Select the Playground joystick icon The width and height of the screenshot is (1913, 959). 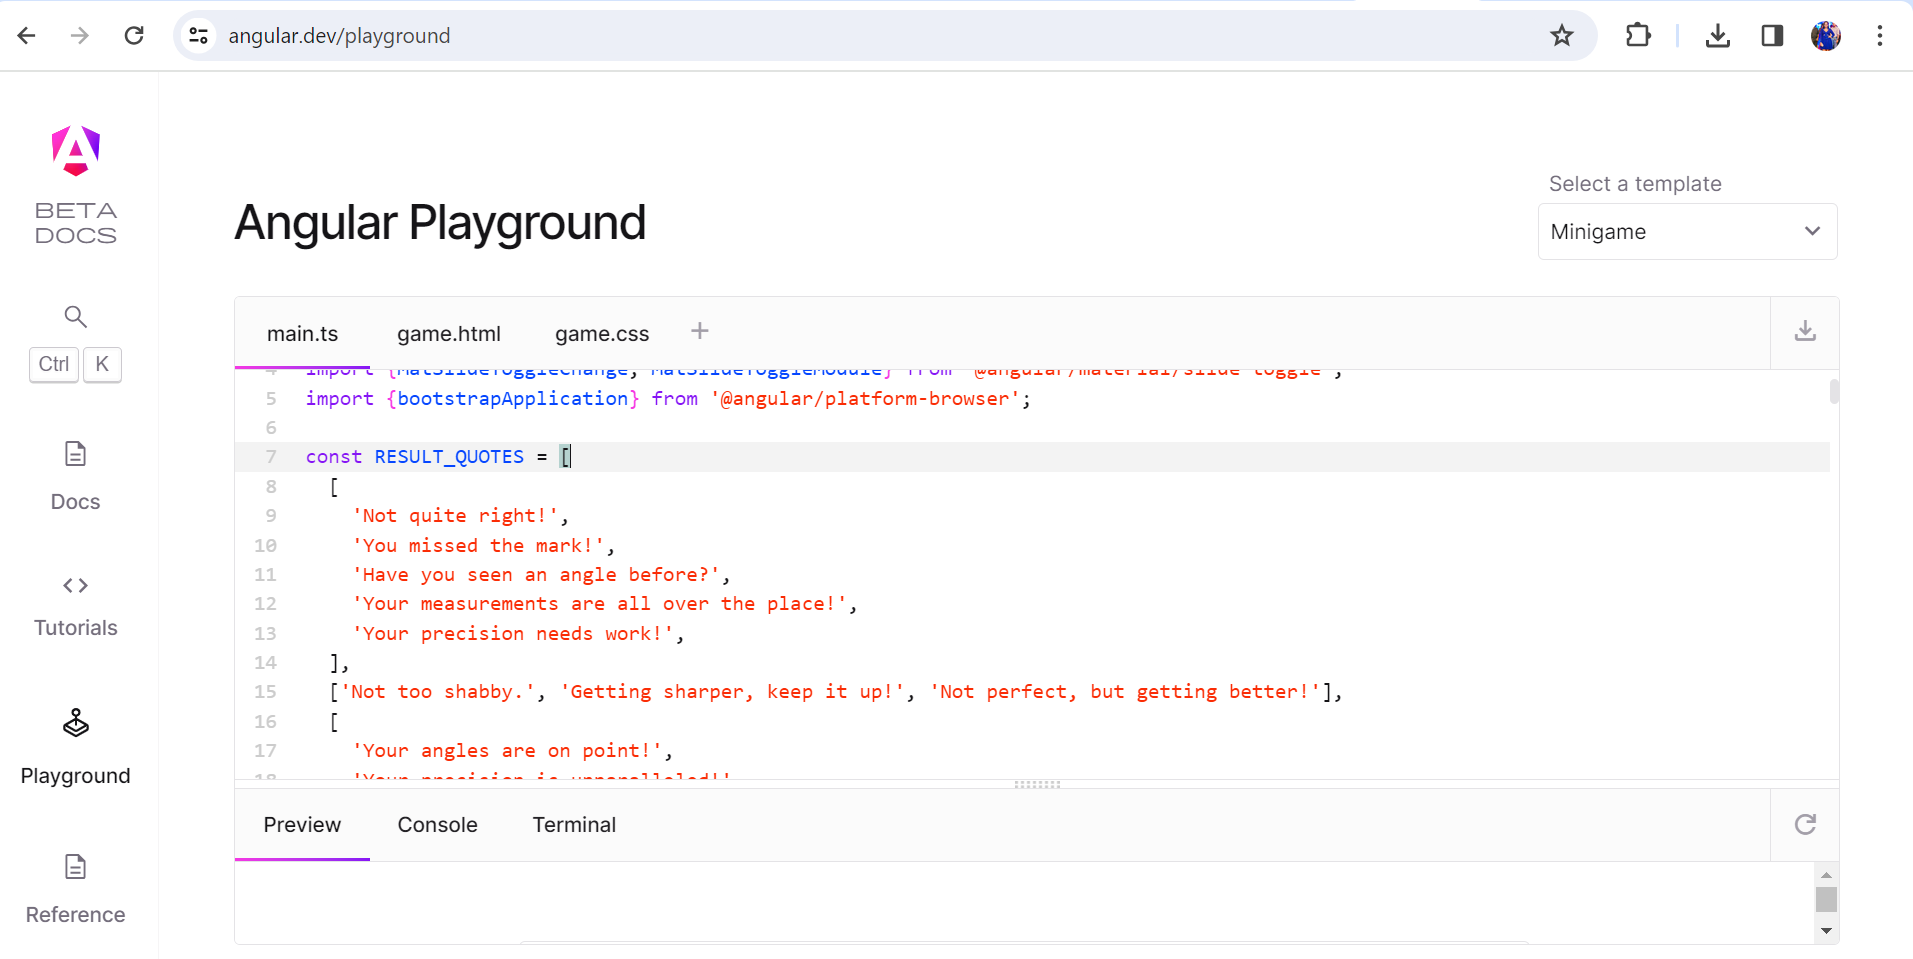[76, 722]
